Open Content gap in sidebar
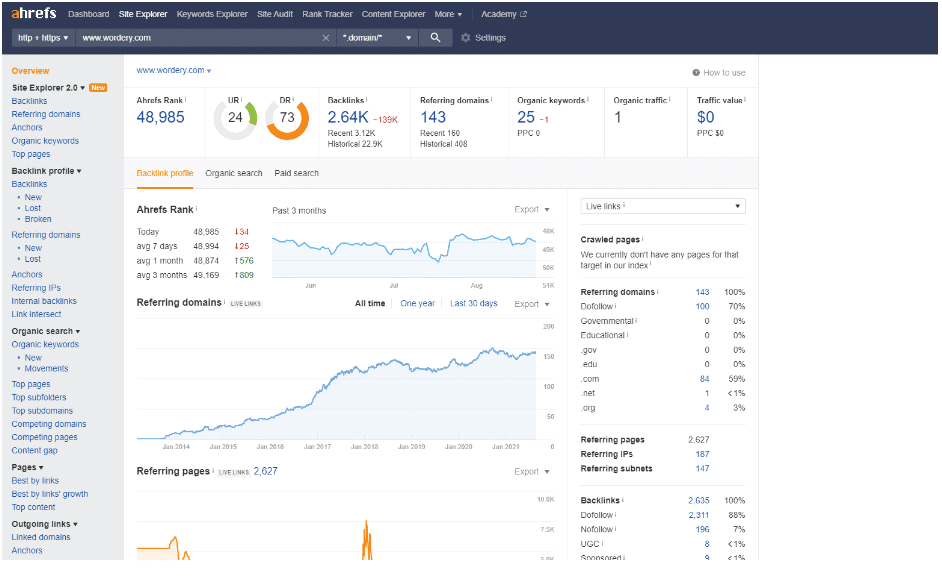The image size is (942, 583). 34,451
